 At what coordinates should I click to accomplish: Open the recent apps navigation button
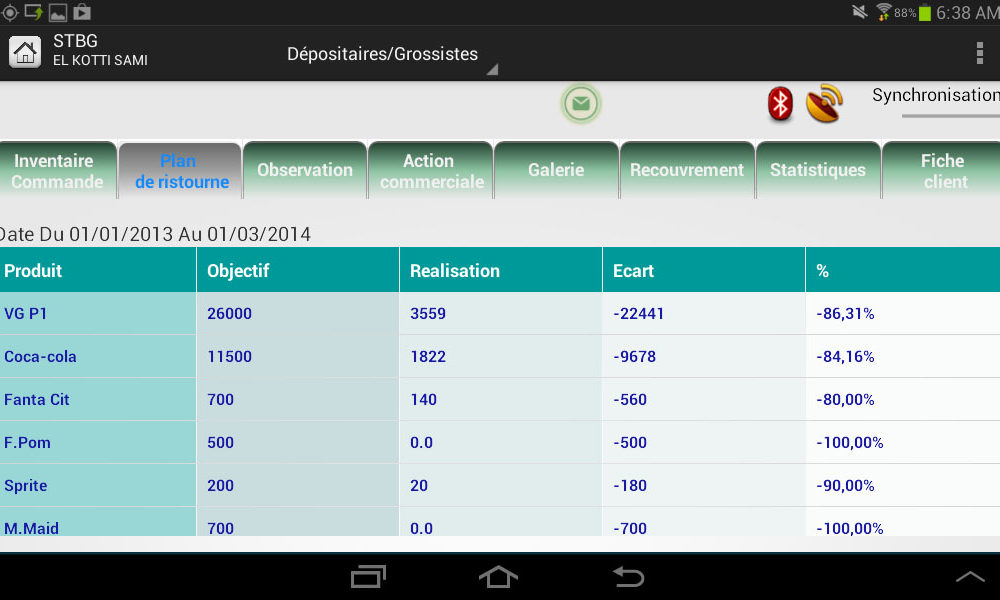click(x=368, y=577)
